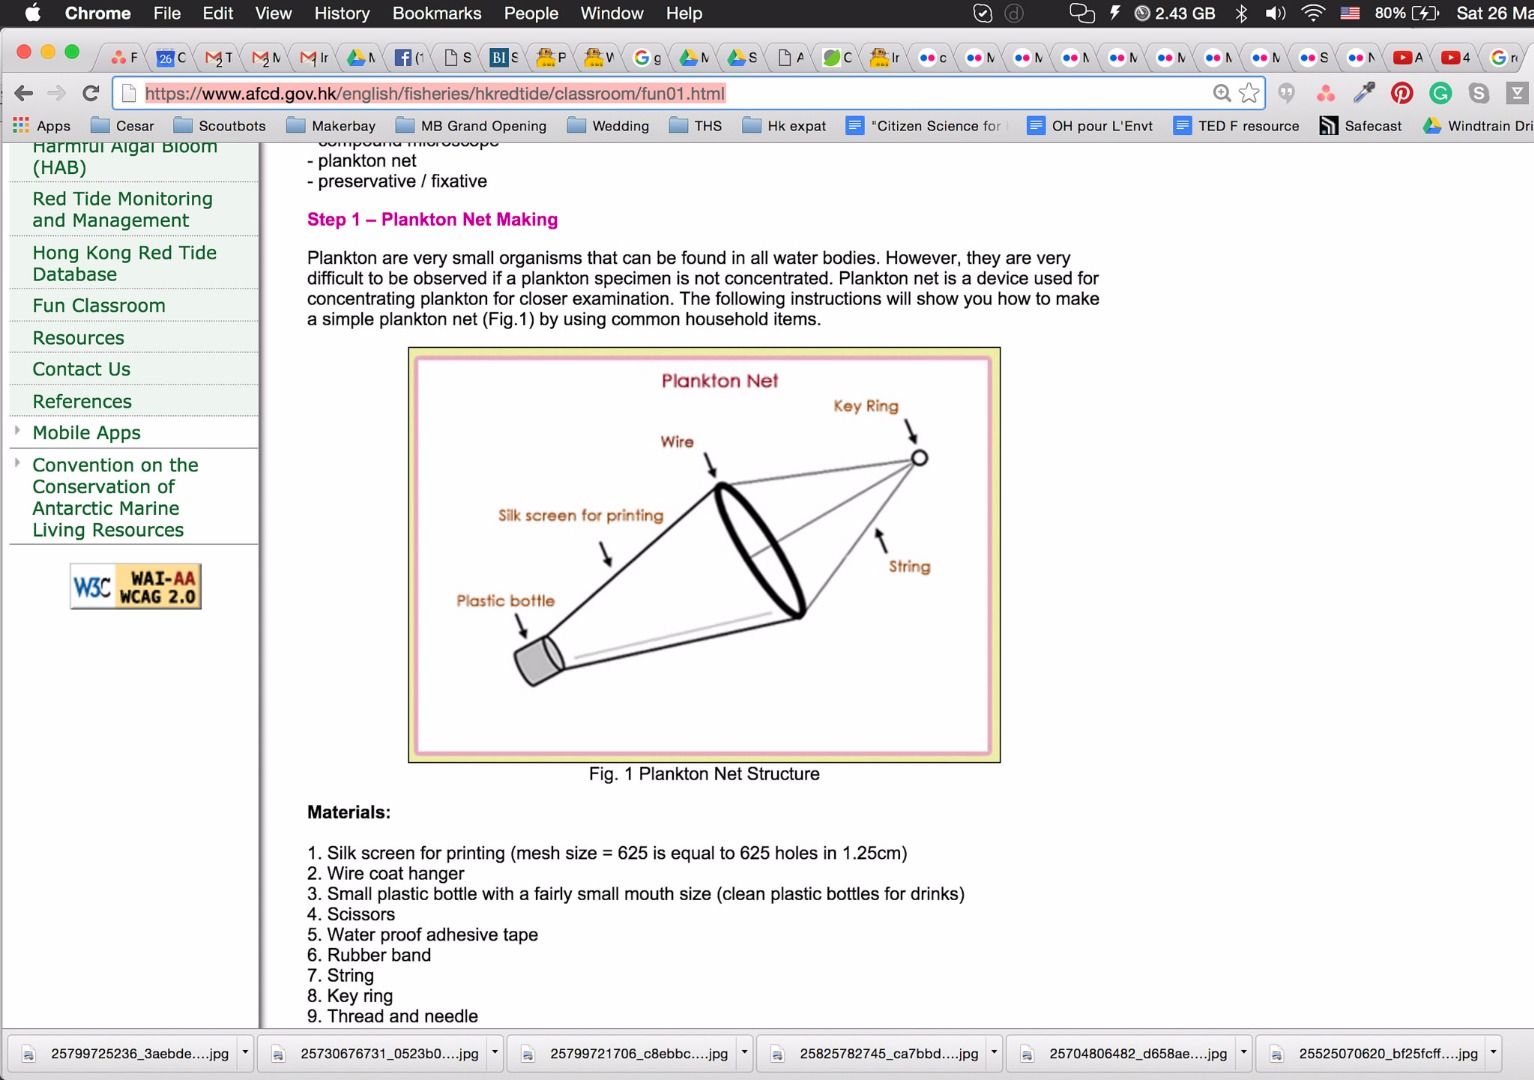Open the Pinterest extension icon
Screen dimensions: 1534x1080
click(1402, 93)
